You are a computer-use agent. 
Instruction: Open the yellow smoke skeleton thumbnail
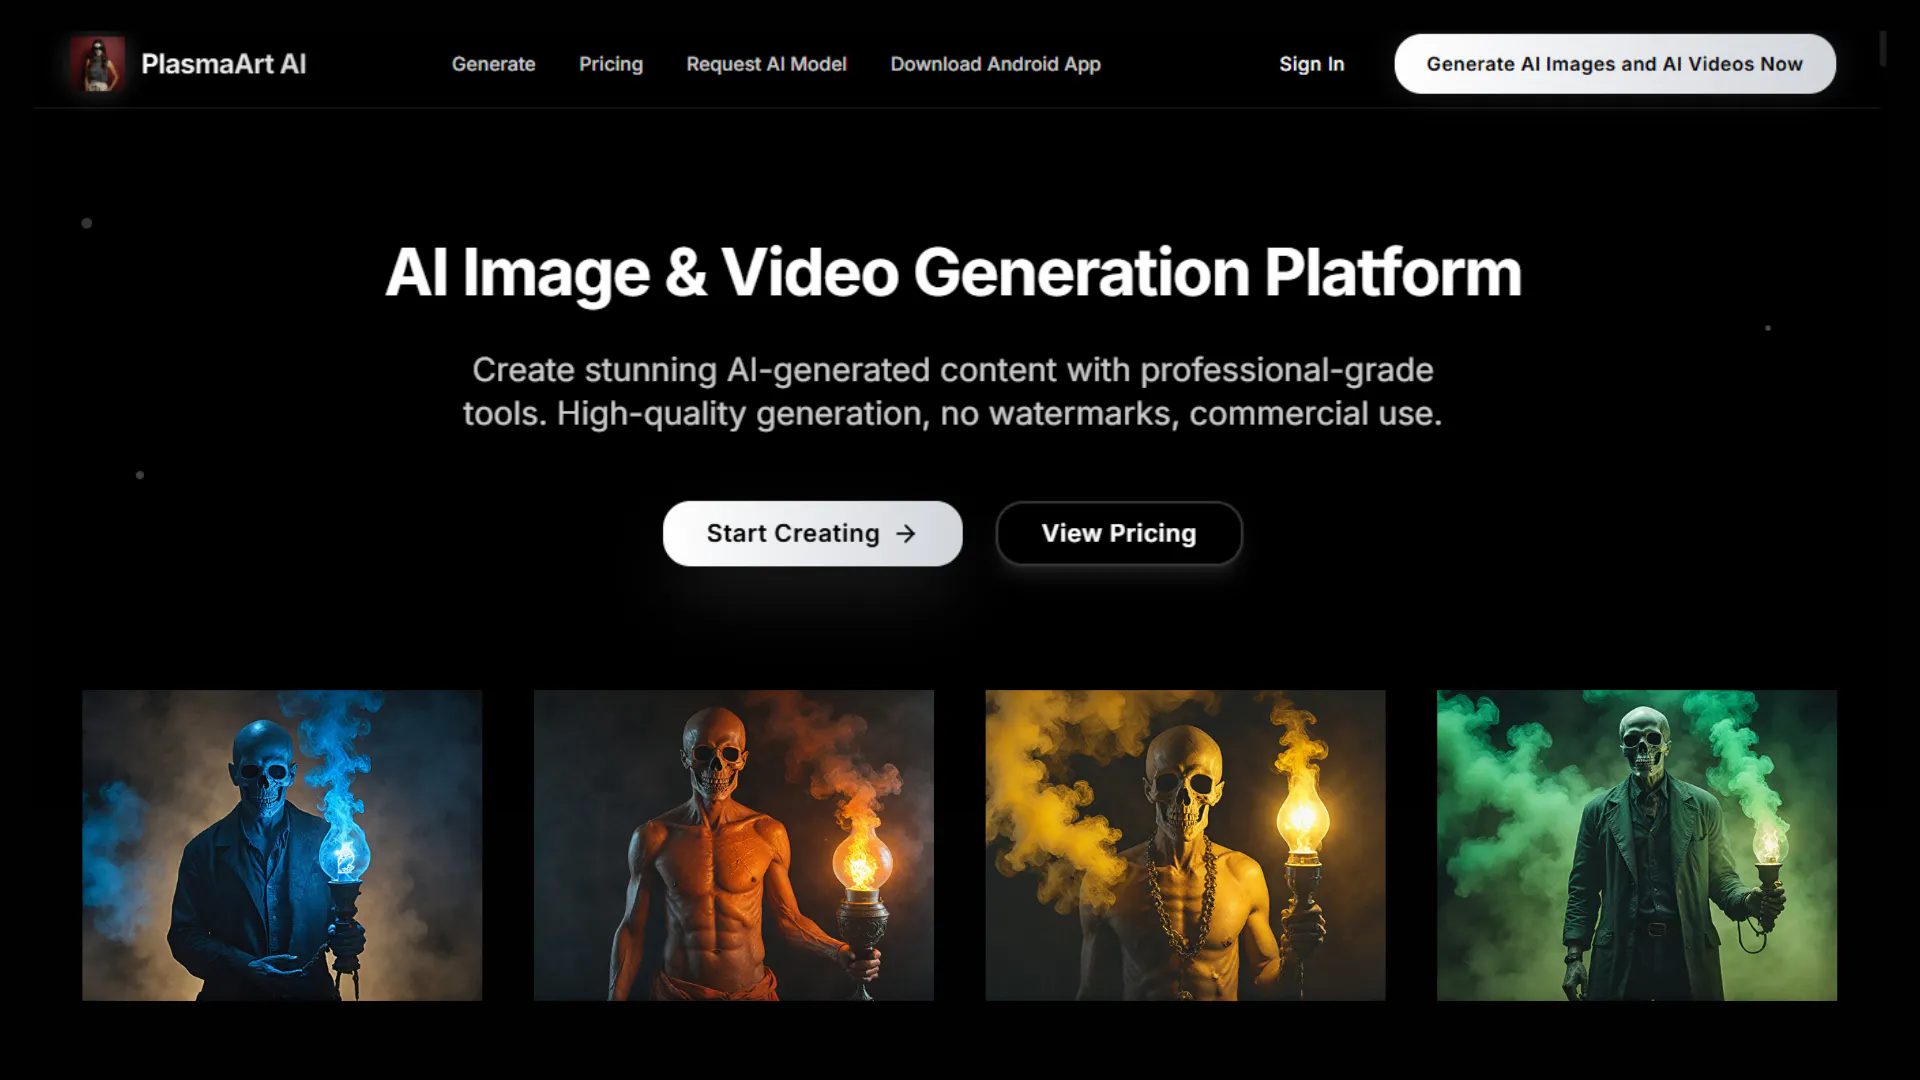point(1185,845)
